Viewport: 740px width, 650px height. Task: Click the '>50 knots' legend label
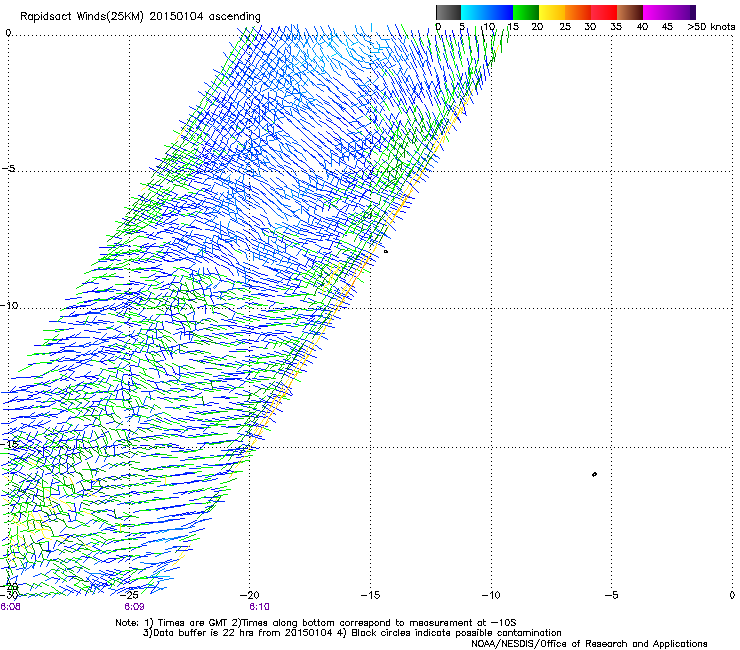point(711,27)
